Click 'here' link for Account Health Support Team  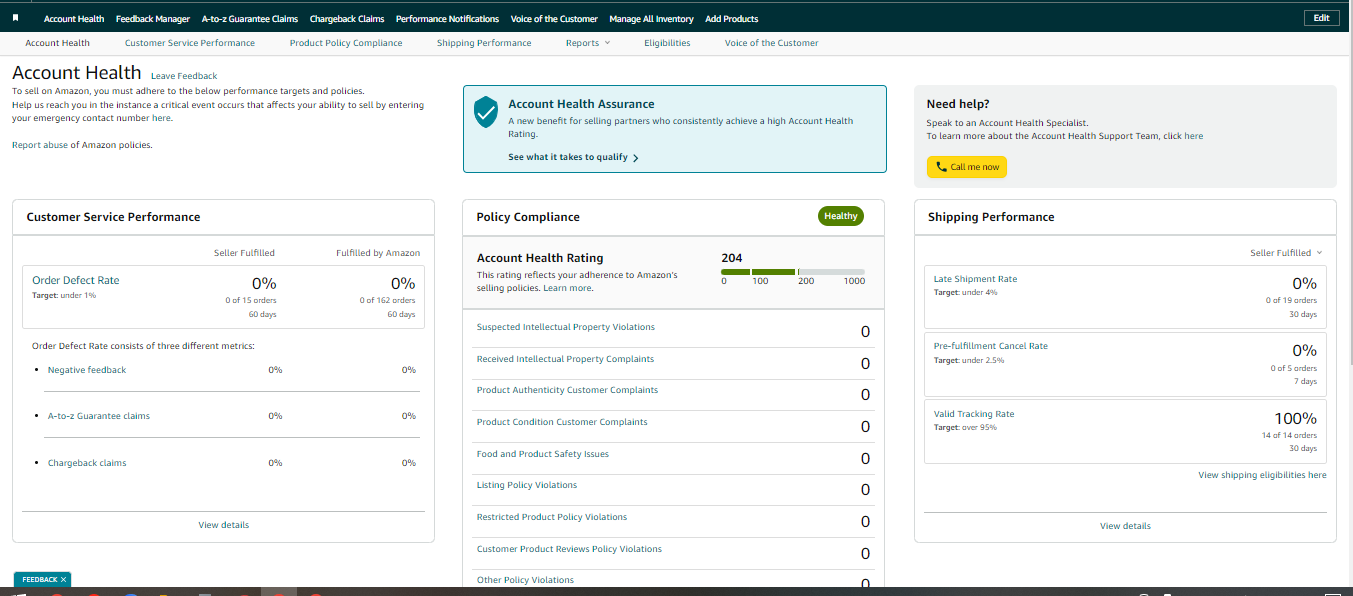point(1194,136)
